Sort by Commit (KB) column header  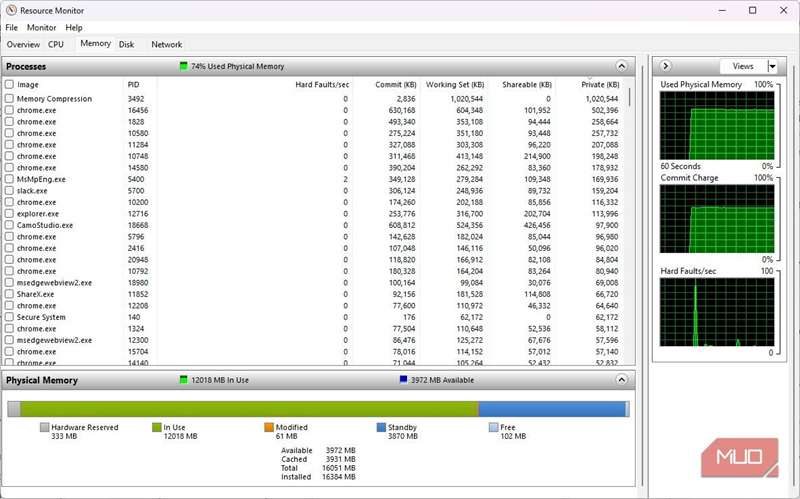(386, 85)
